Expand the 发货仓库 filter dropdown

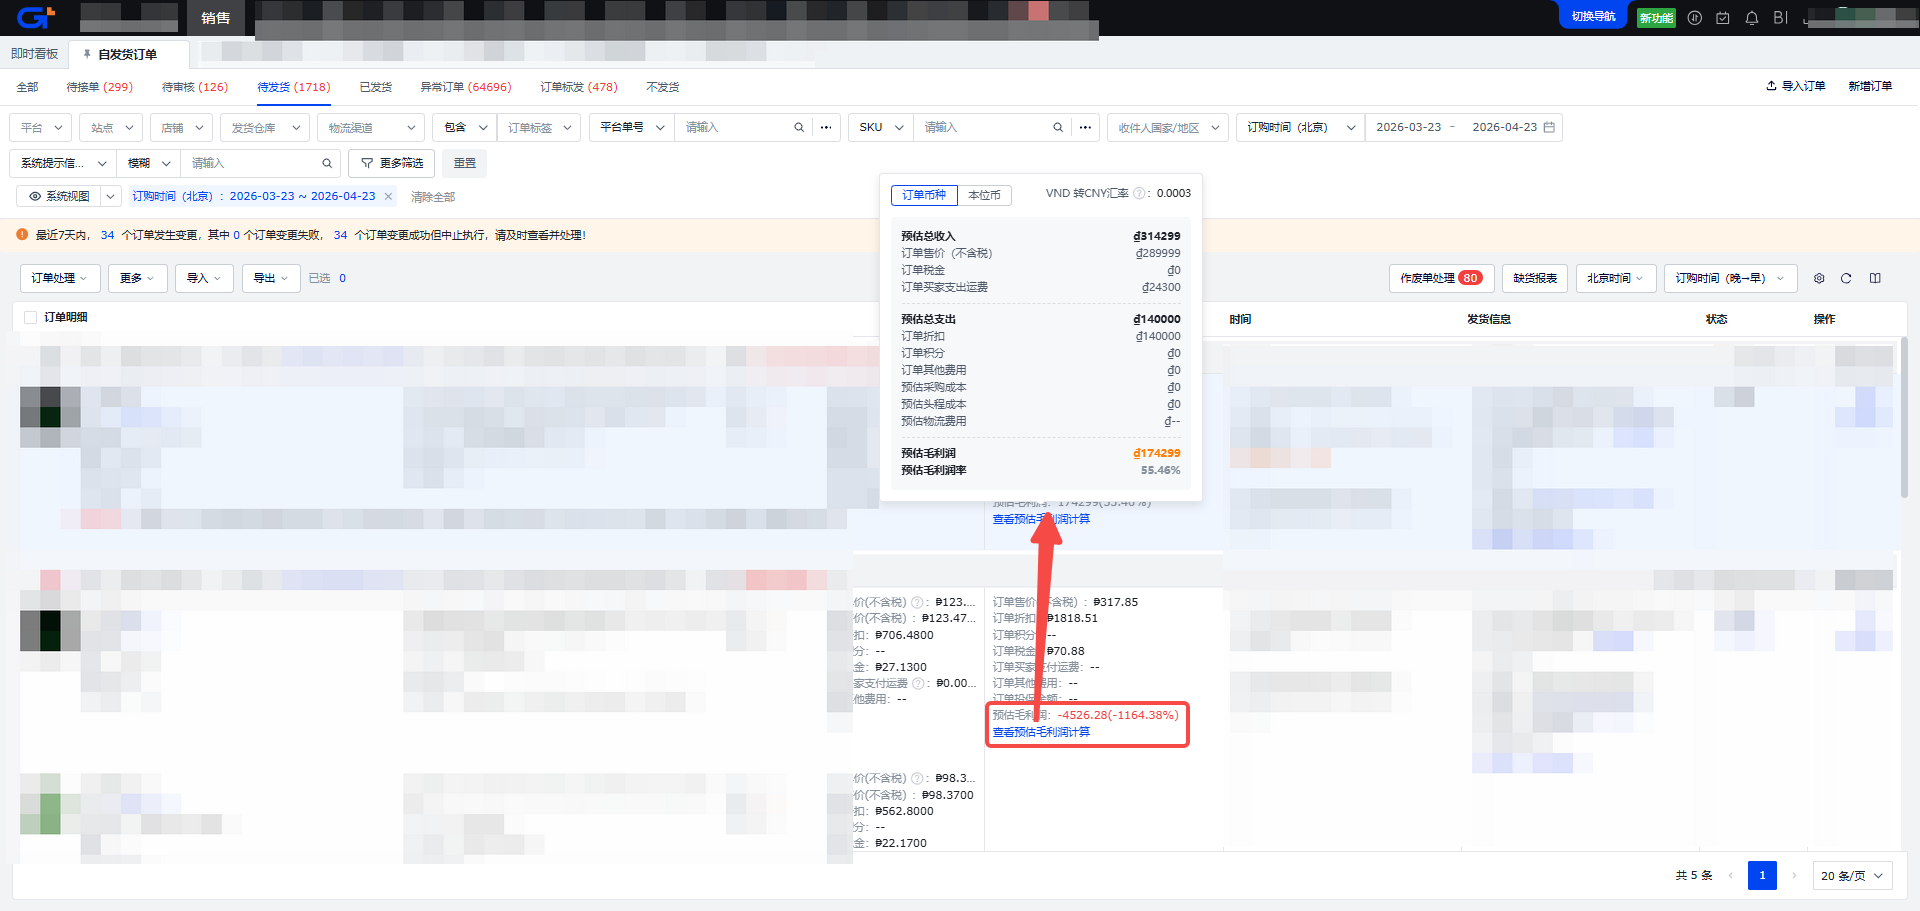tap(265, 128)
